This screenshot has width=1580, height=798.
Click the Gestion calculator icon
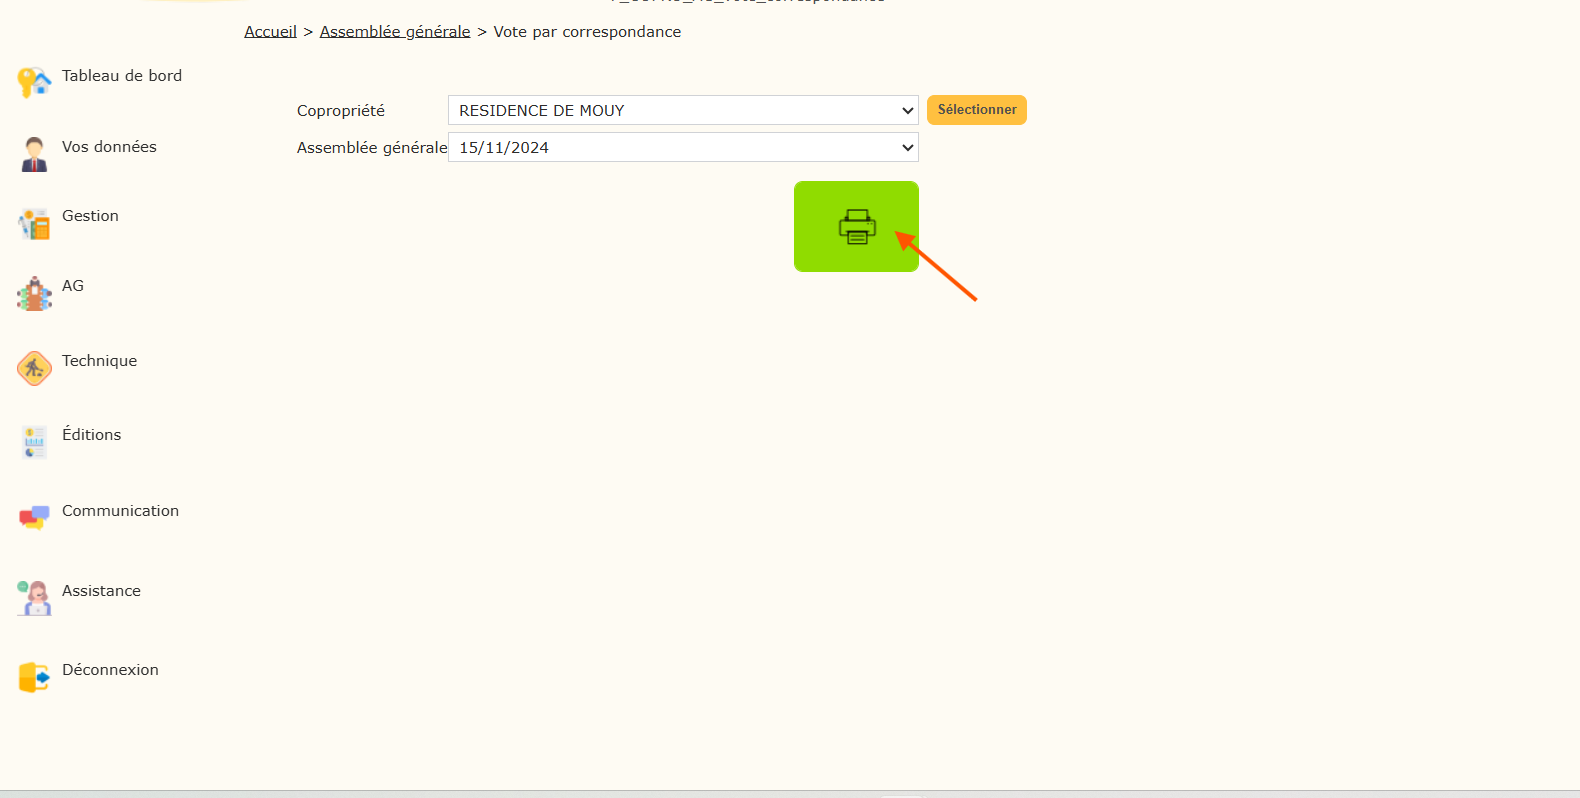pos(34,224)
